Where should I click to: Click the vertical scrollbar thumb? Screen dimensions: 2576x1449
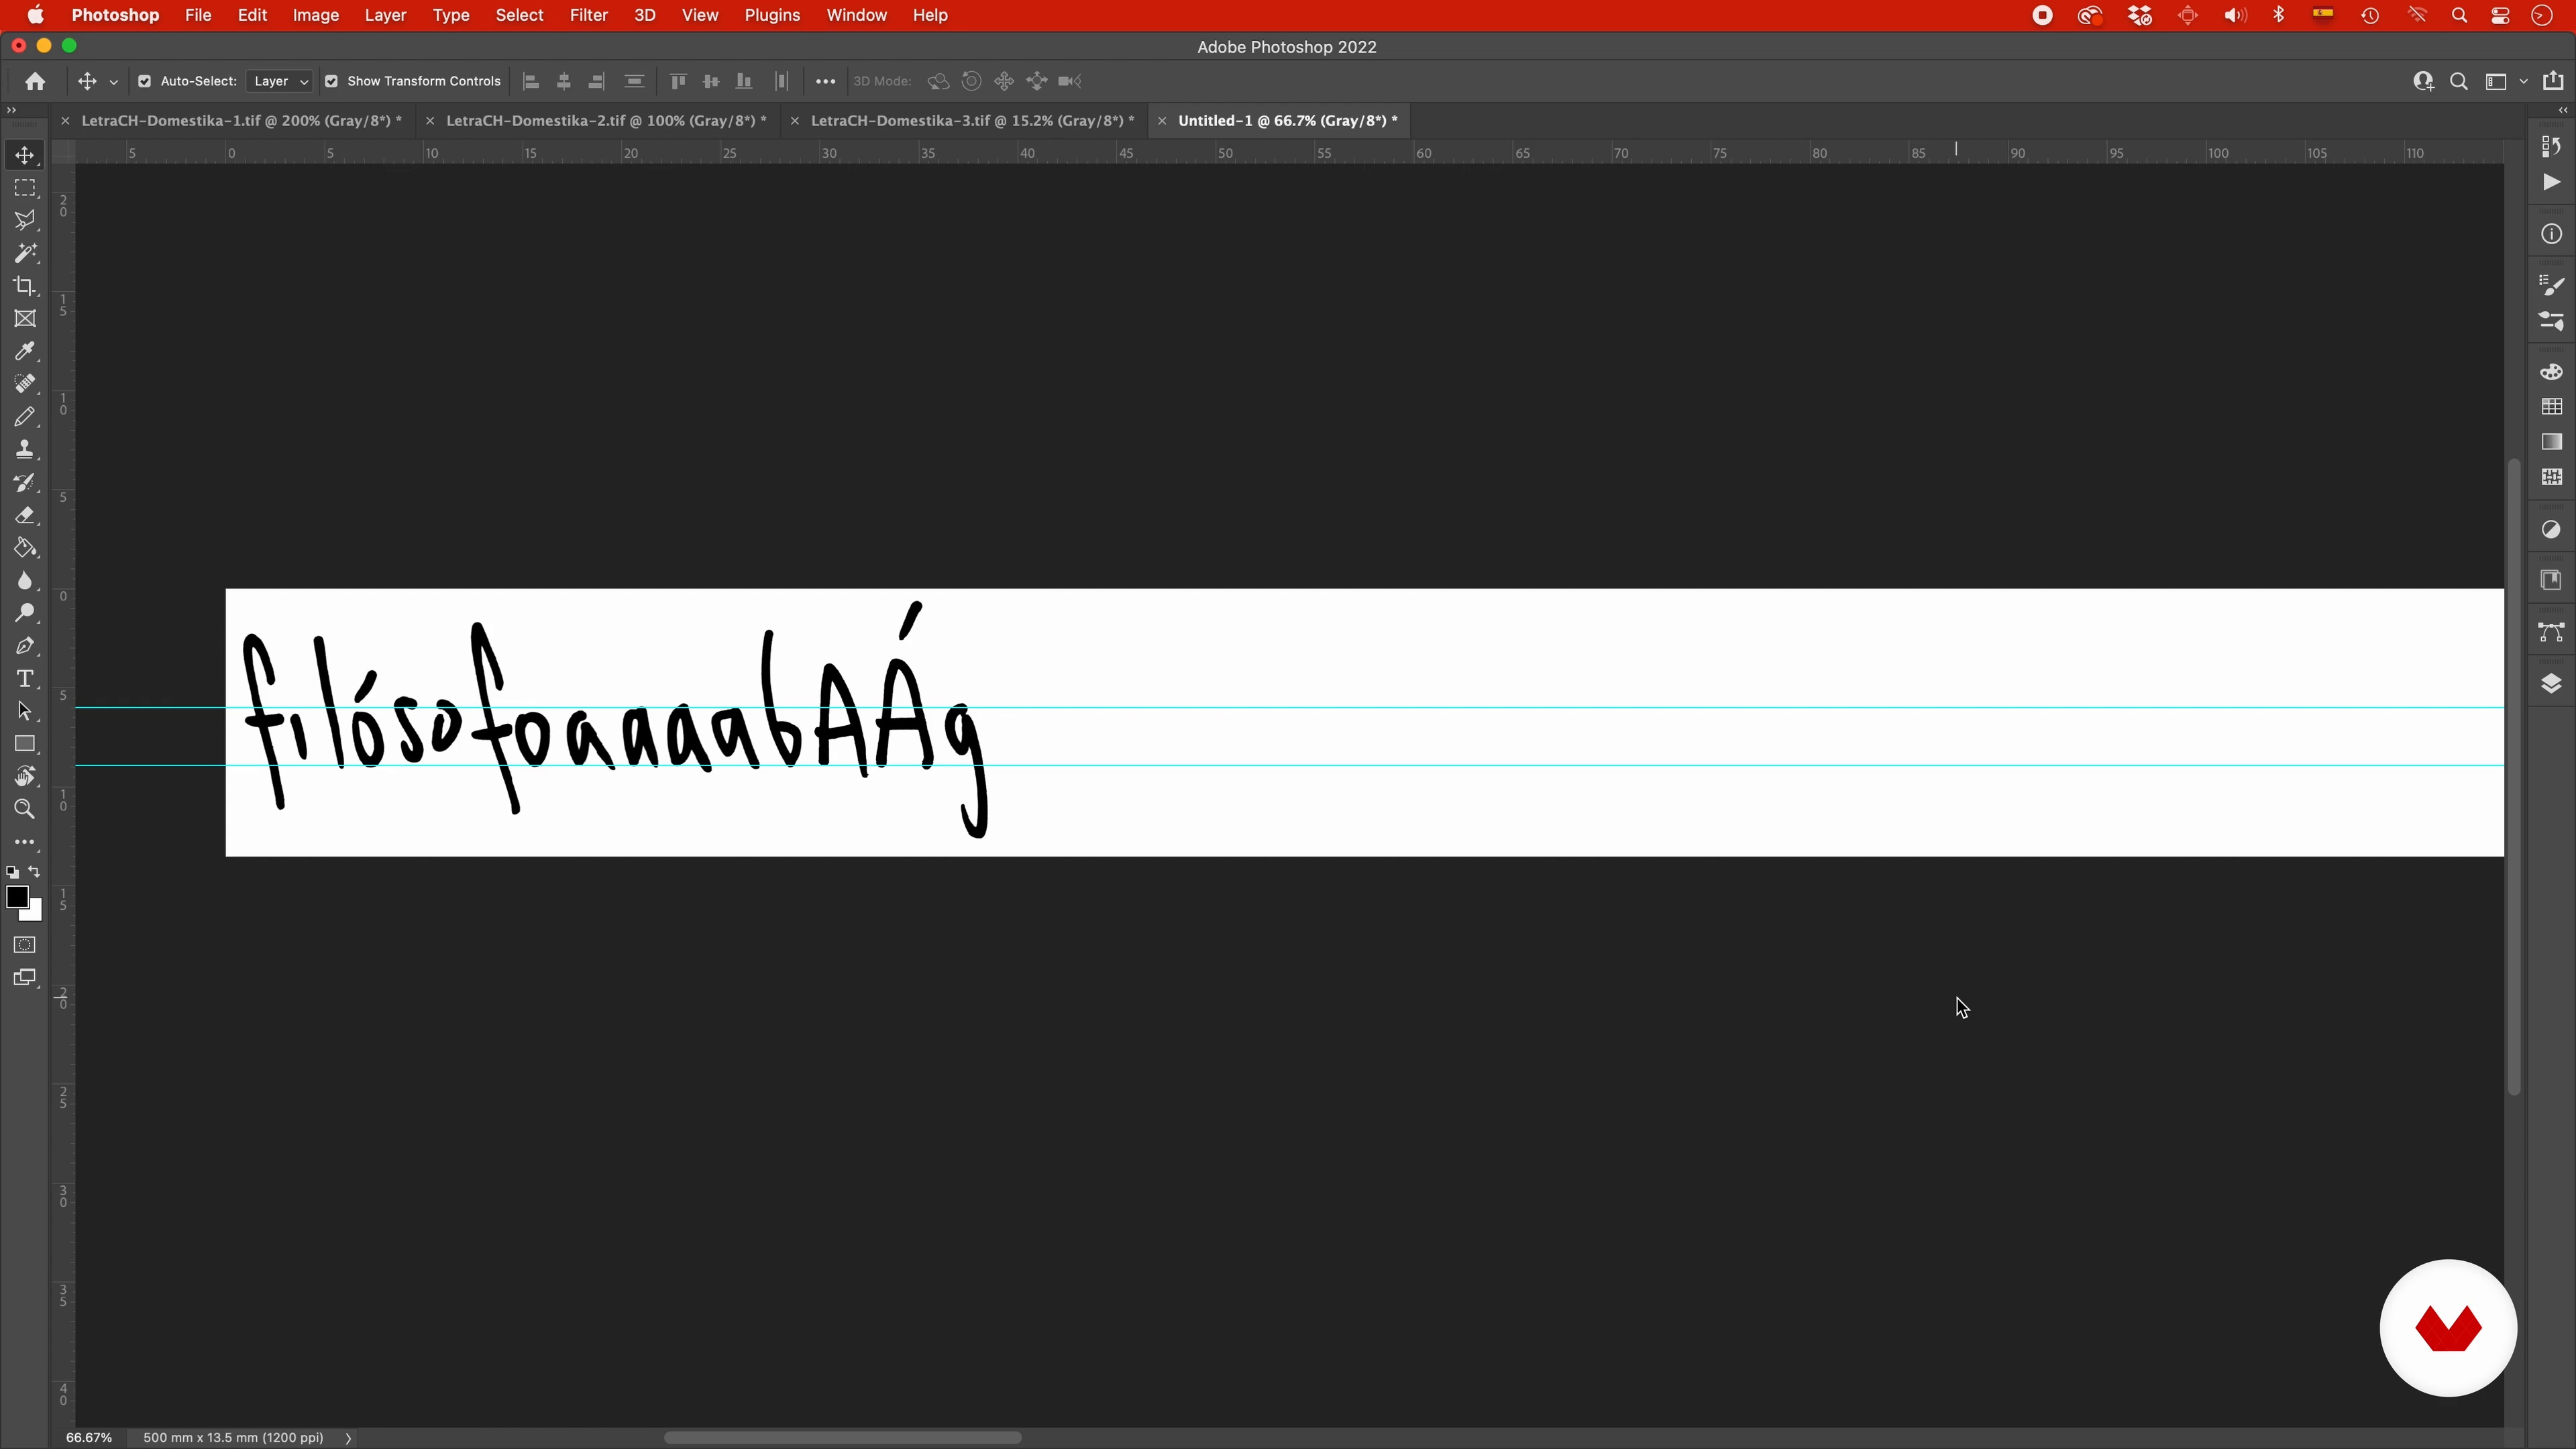click(x=2514, y=776)
